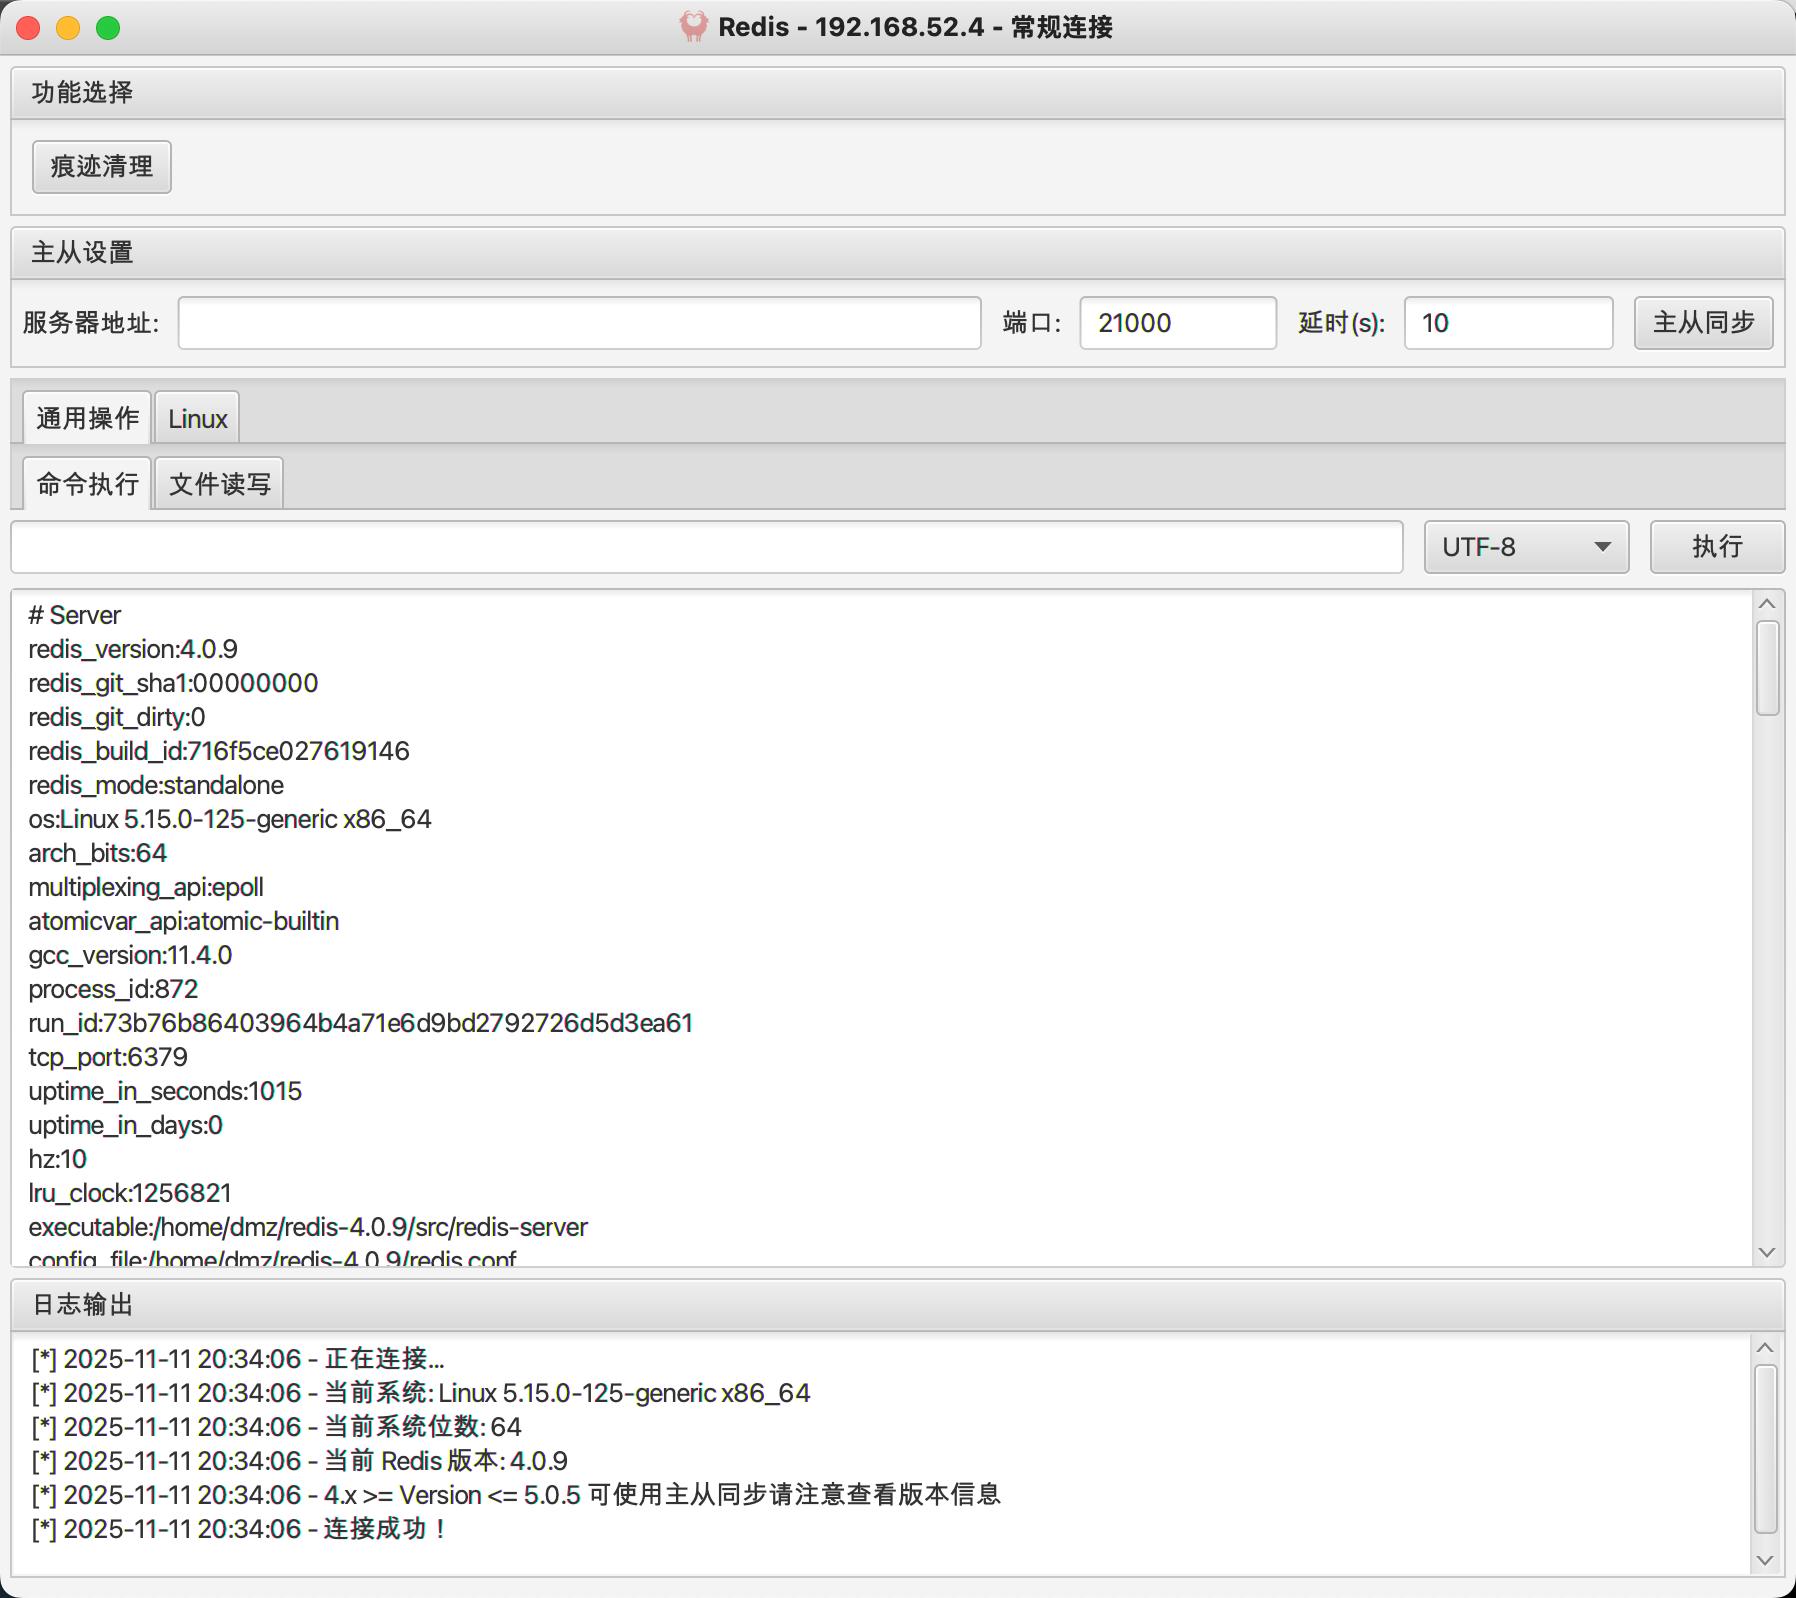The image size is (1796, 1598).
Task: Click the tcp_port:6379 line
Action: (x=108, y=1057)
